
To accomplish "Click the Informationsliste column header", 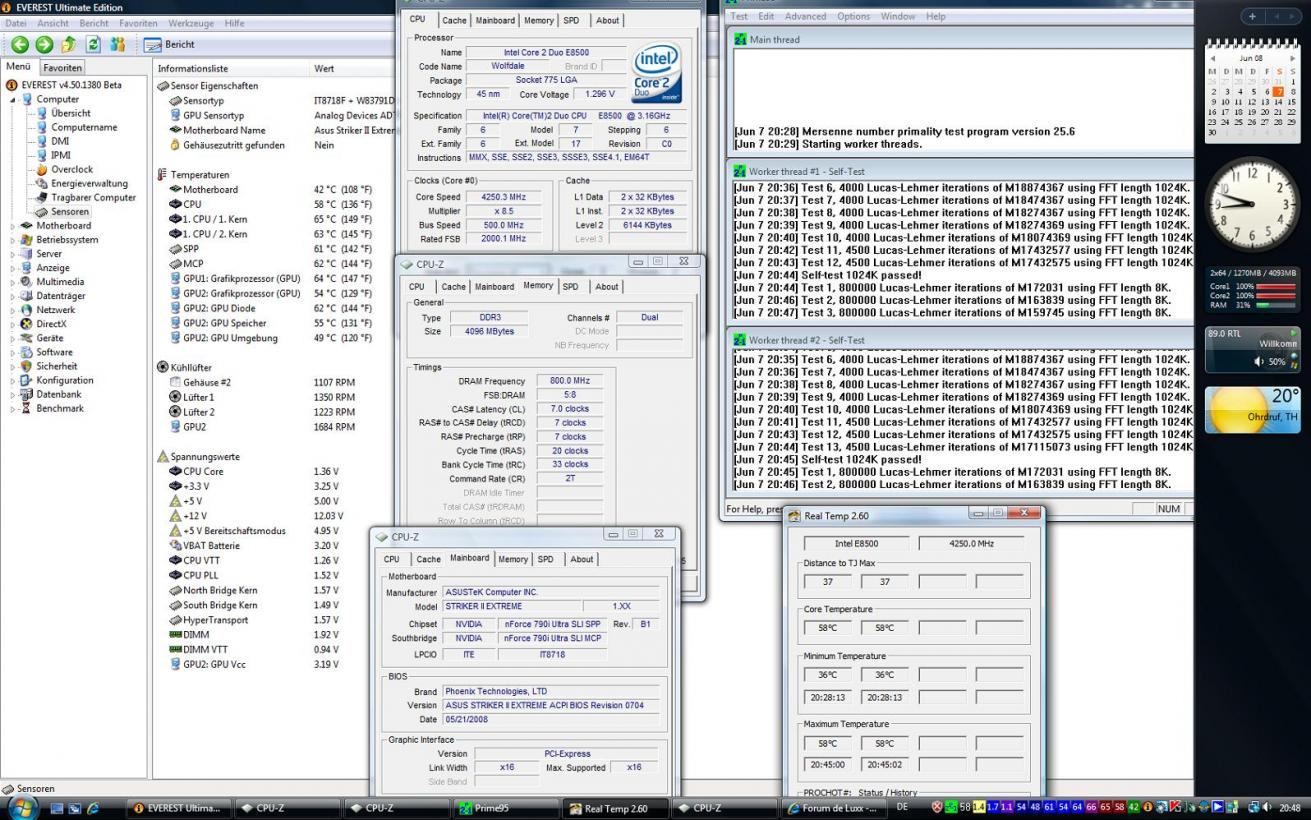I will 193,69.
